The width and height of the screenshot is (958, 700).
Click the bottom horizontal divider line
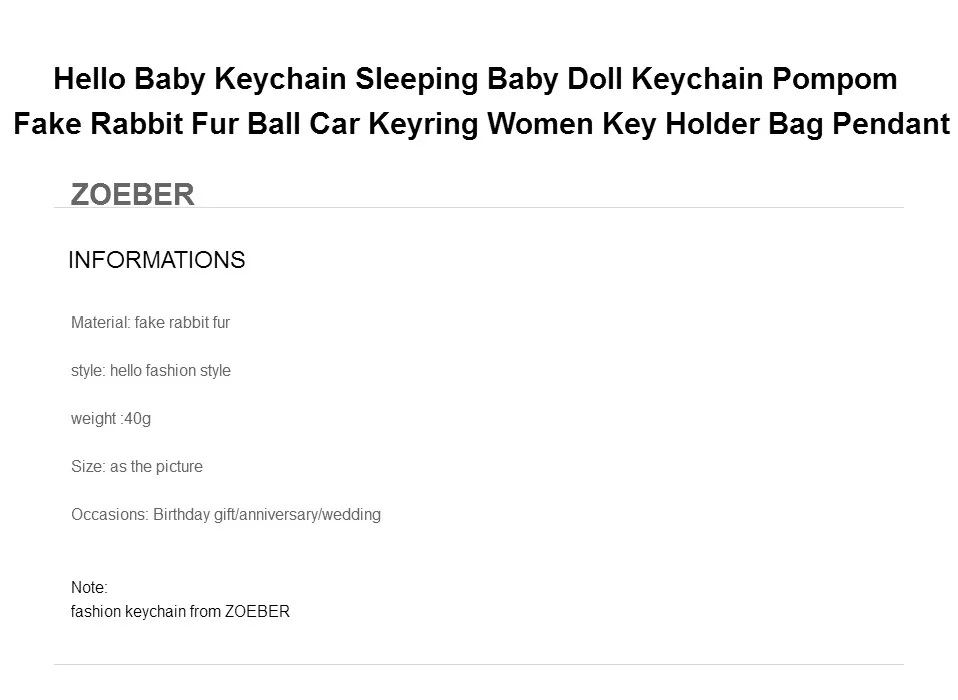coord(479,665)
